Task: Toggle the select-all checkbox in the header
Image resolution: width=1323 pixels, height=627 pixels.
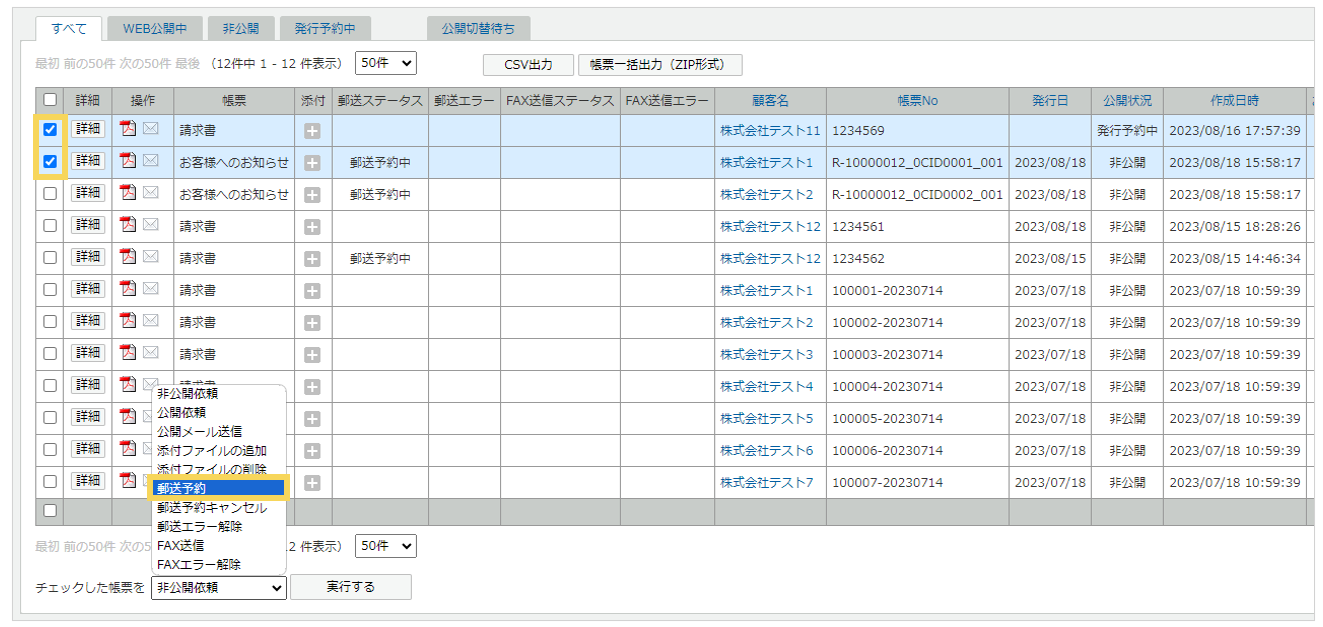Action: [x=50, y=101]
